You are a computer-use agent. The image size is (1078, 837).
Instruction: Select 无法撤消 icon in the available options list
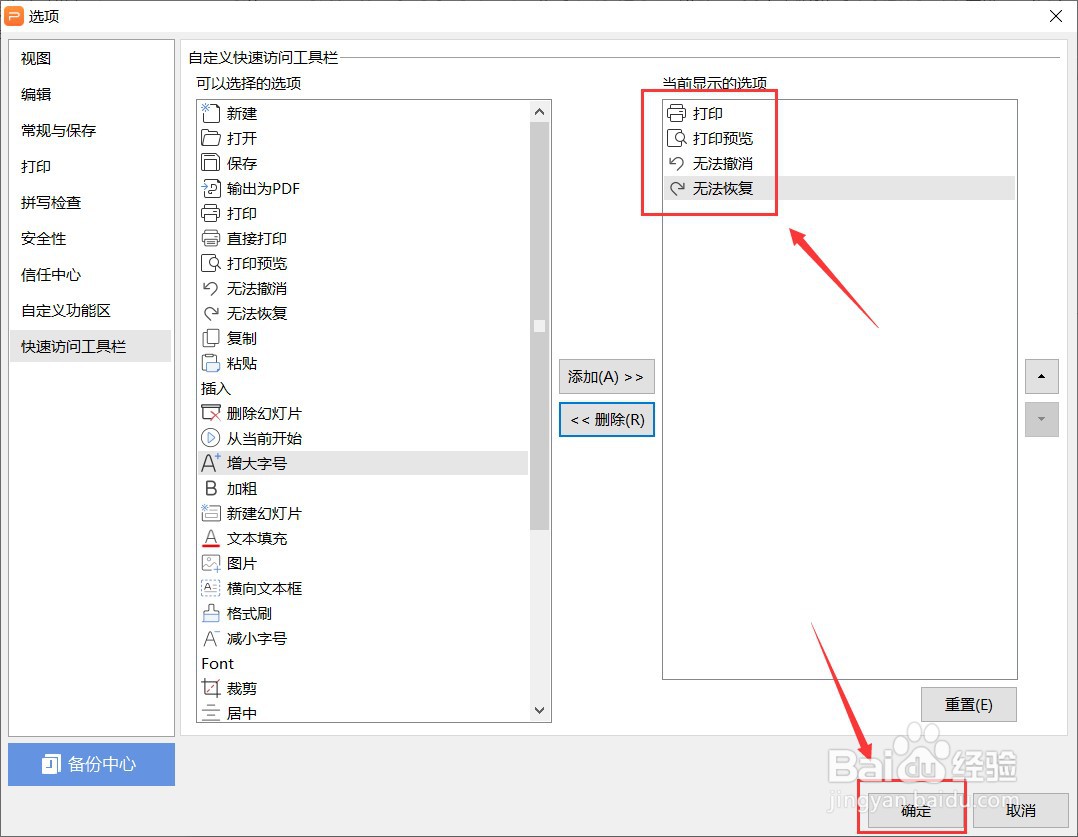(210, 288)
